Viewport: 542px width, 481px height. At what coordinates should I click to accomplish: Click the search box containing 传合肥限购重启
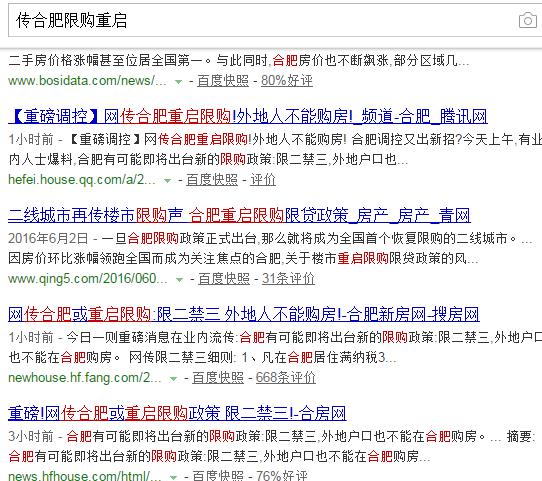coord(275,20)
